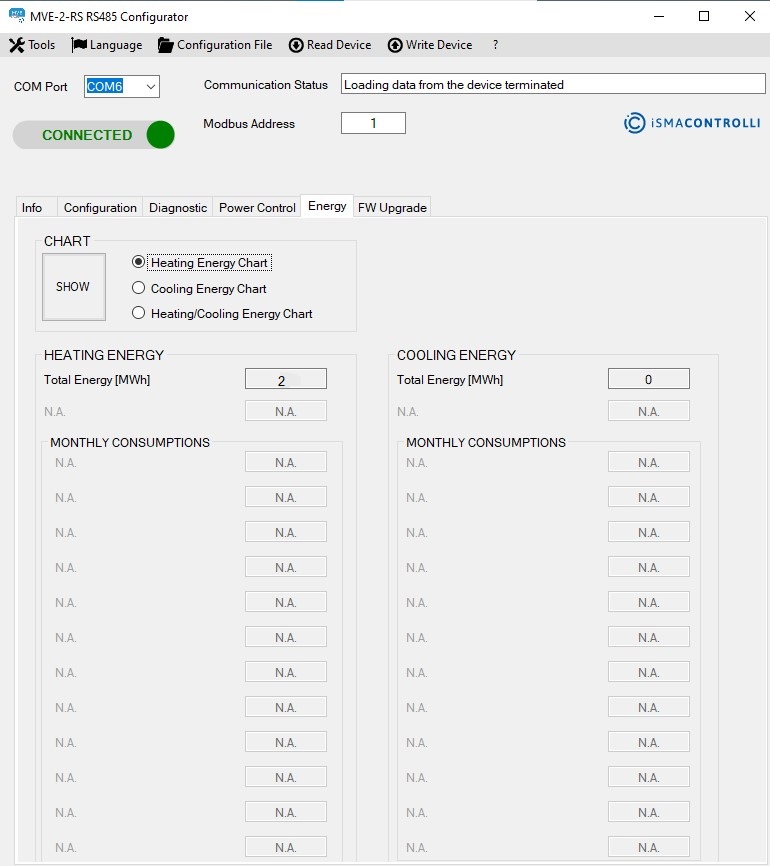Expand the COM Port dropdown
The width and height of the screenshot is (770, 866).
click(x=151, y=87)
